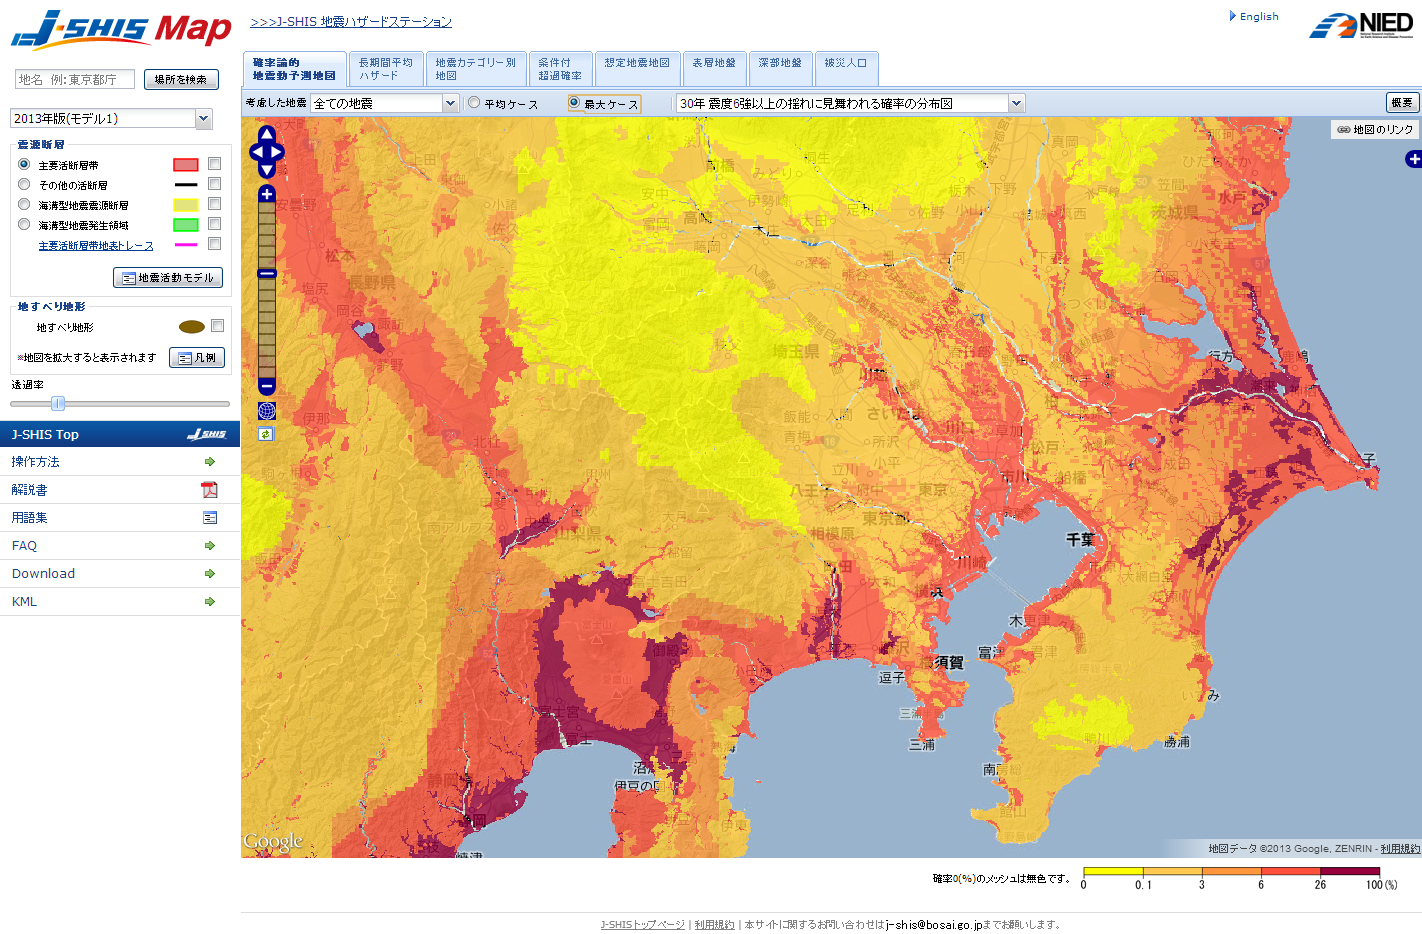The width and height of the screenshot is (1422, 934).
Task: Open the 解説書 PDF icon
Action: coord(209,490)
